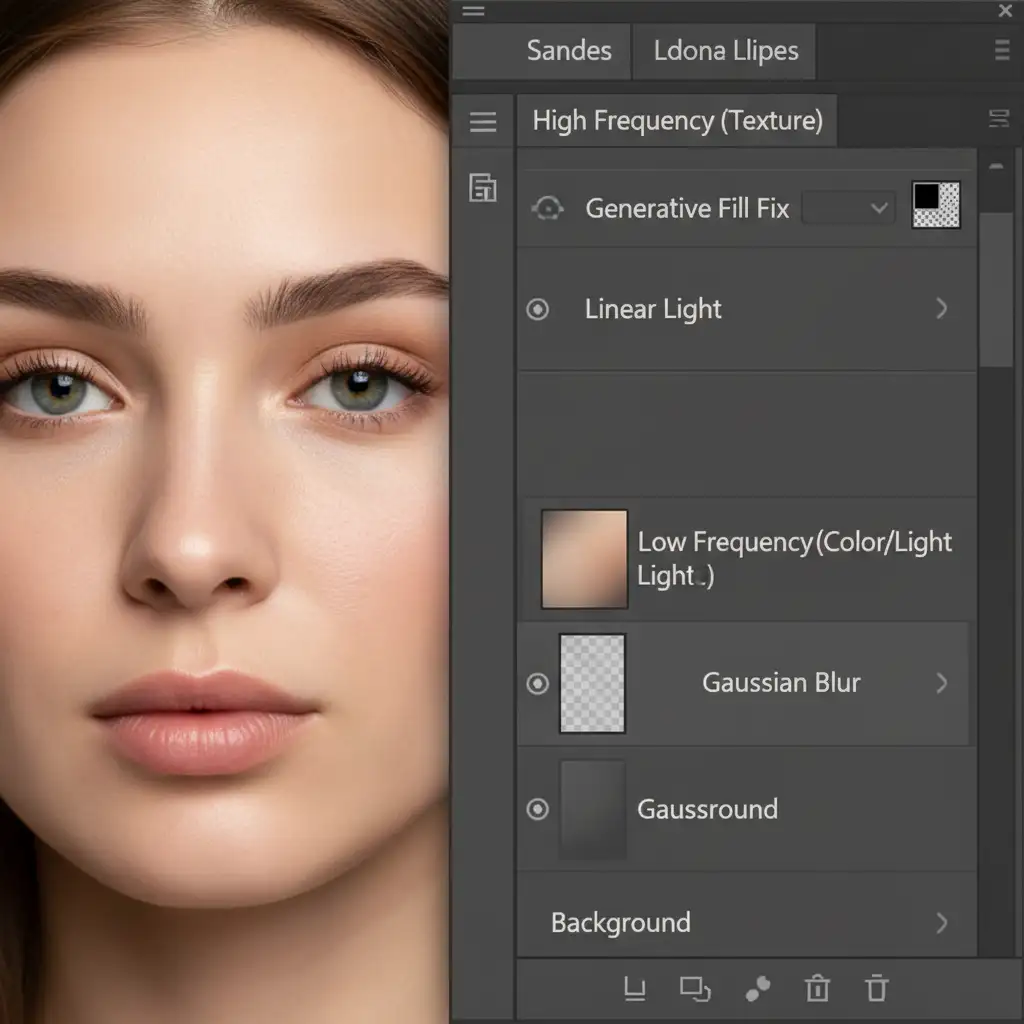Open the panel options menu beside Ldona Llipes
The width and height of the screenshot is (1024, 1024).
click(1002, 52)
